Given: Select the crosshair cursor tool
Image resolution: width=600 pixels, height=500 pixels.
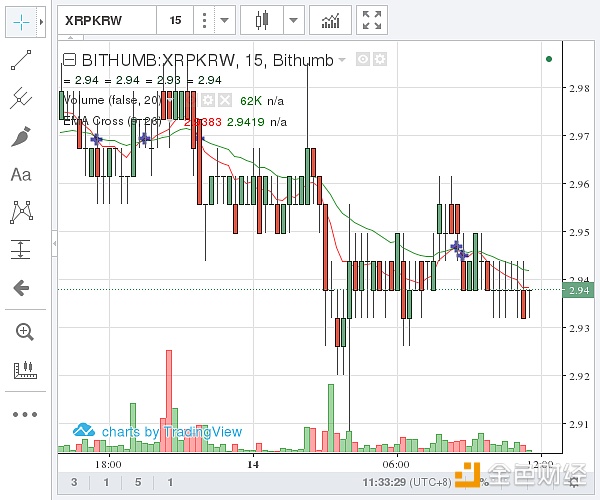Looking at the screenshot, I should coord(21,22).
